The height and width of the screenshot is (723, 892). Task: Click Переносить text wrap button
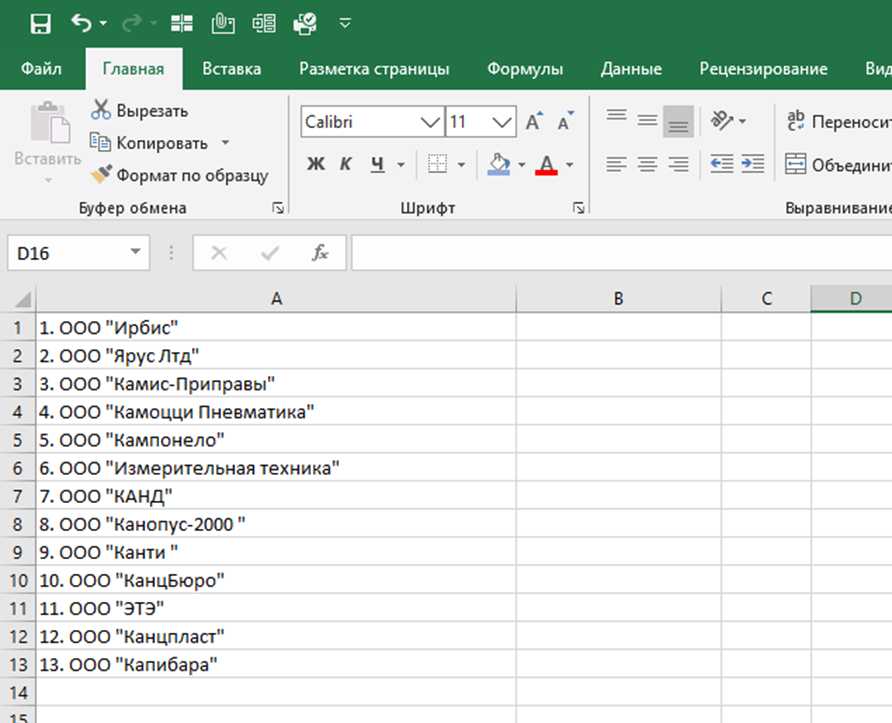click(838, 121)
